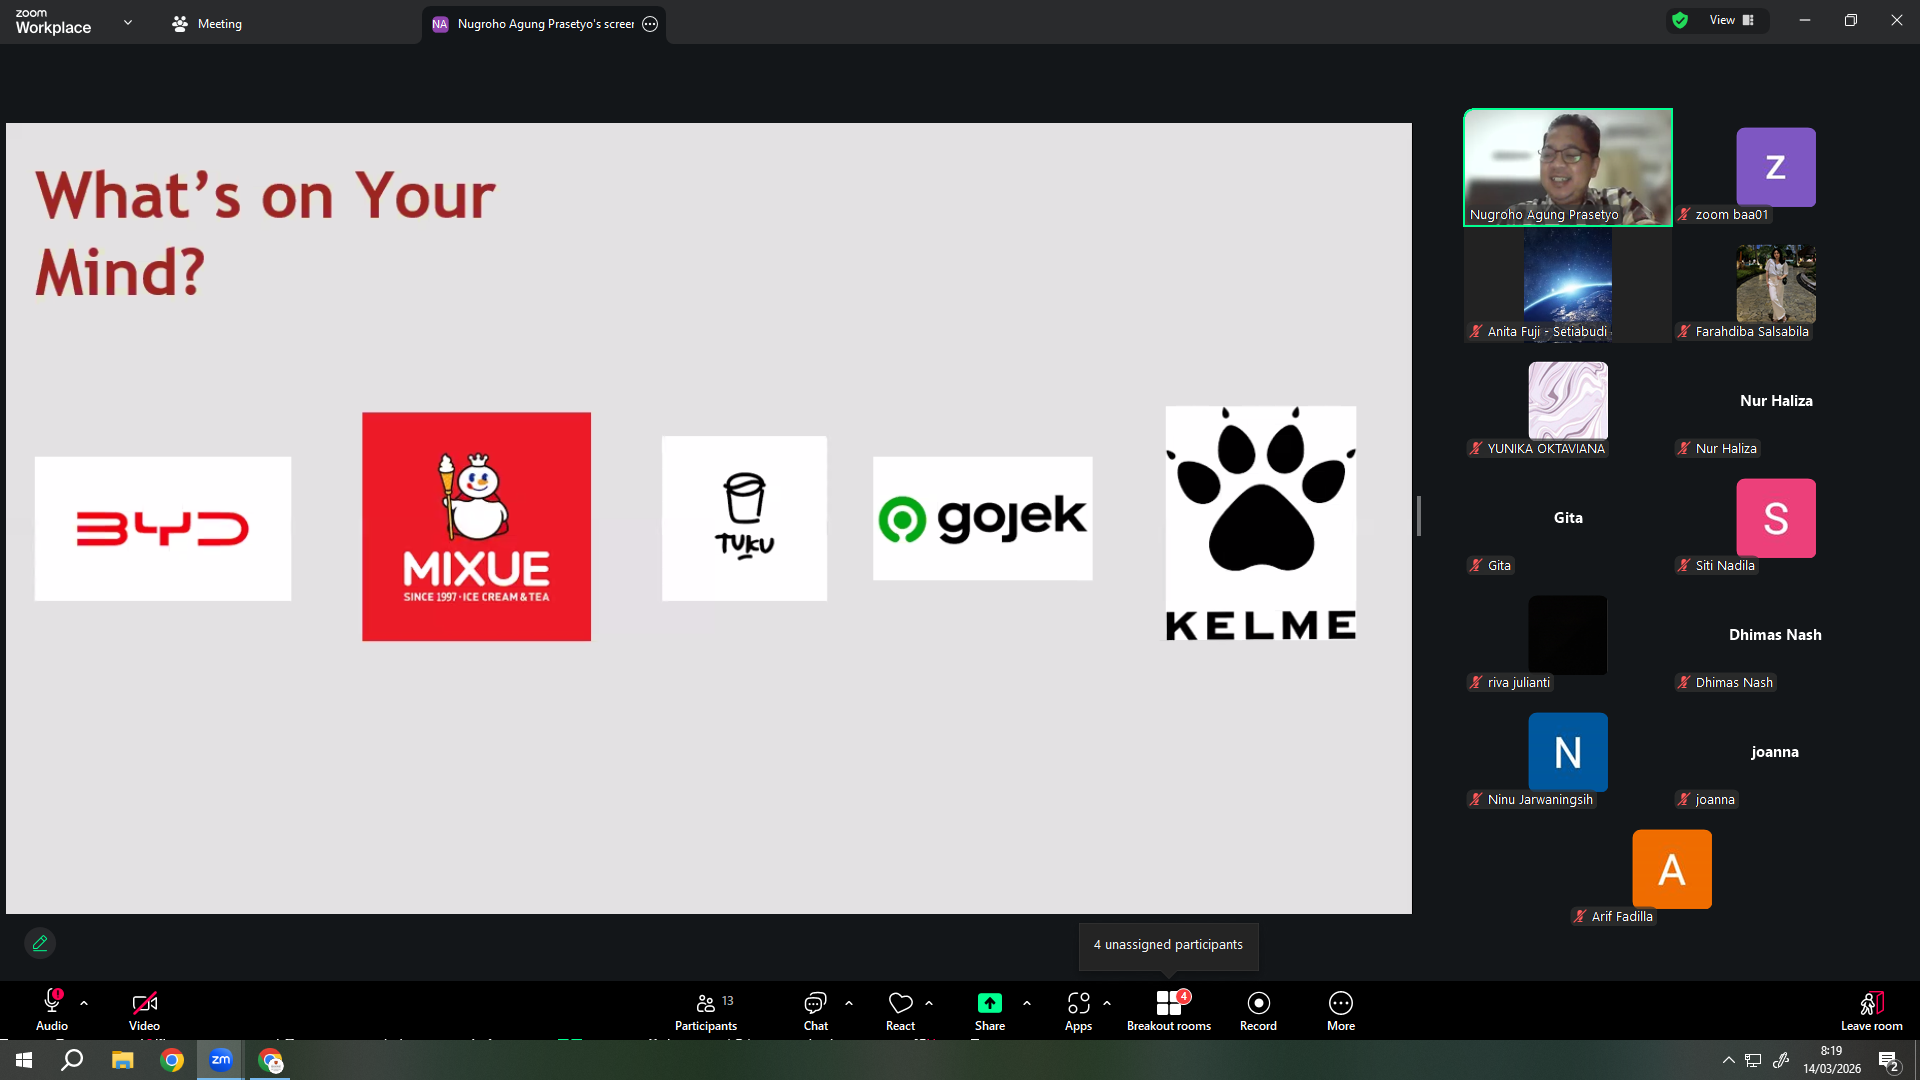Image resolution: width=1920 pixels, height=1080 pixels.
Task: Open File Explorer from the taskbar
Action: pyautogui.click(x=122, y=1060)
